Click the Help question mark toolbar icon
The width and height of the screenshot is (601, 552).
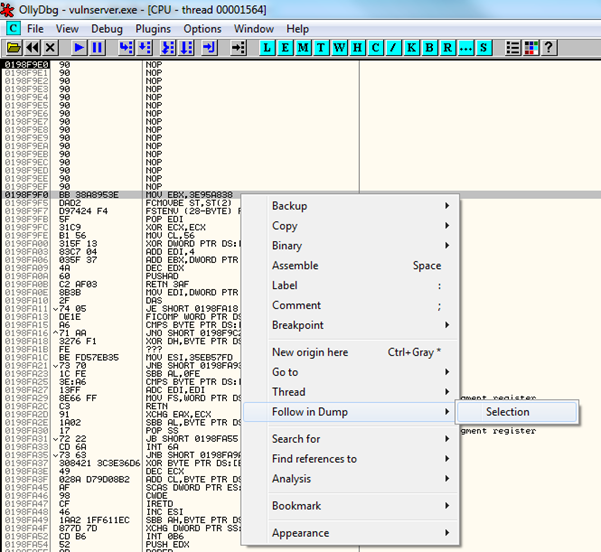(x=549, y=47)
